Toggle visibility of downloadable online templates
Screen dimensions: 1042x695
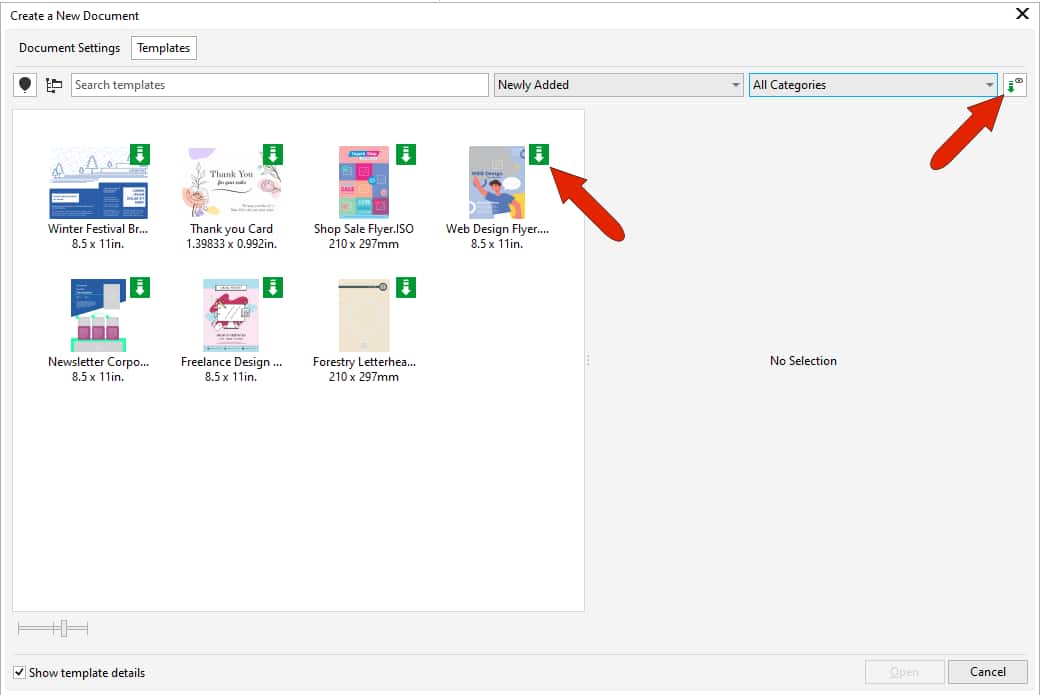tap(1014, 84)
